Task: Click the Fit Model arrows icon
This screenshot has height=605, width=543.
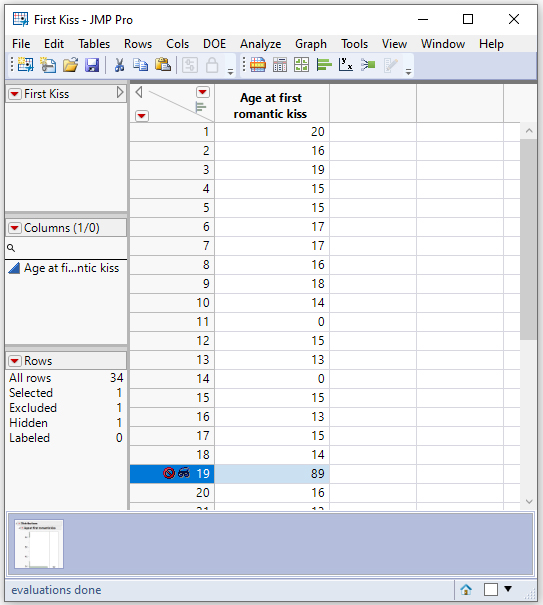Action: click(368, 65)
